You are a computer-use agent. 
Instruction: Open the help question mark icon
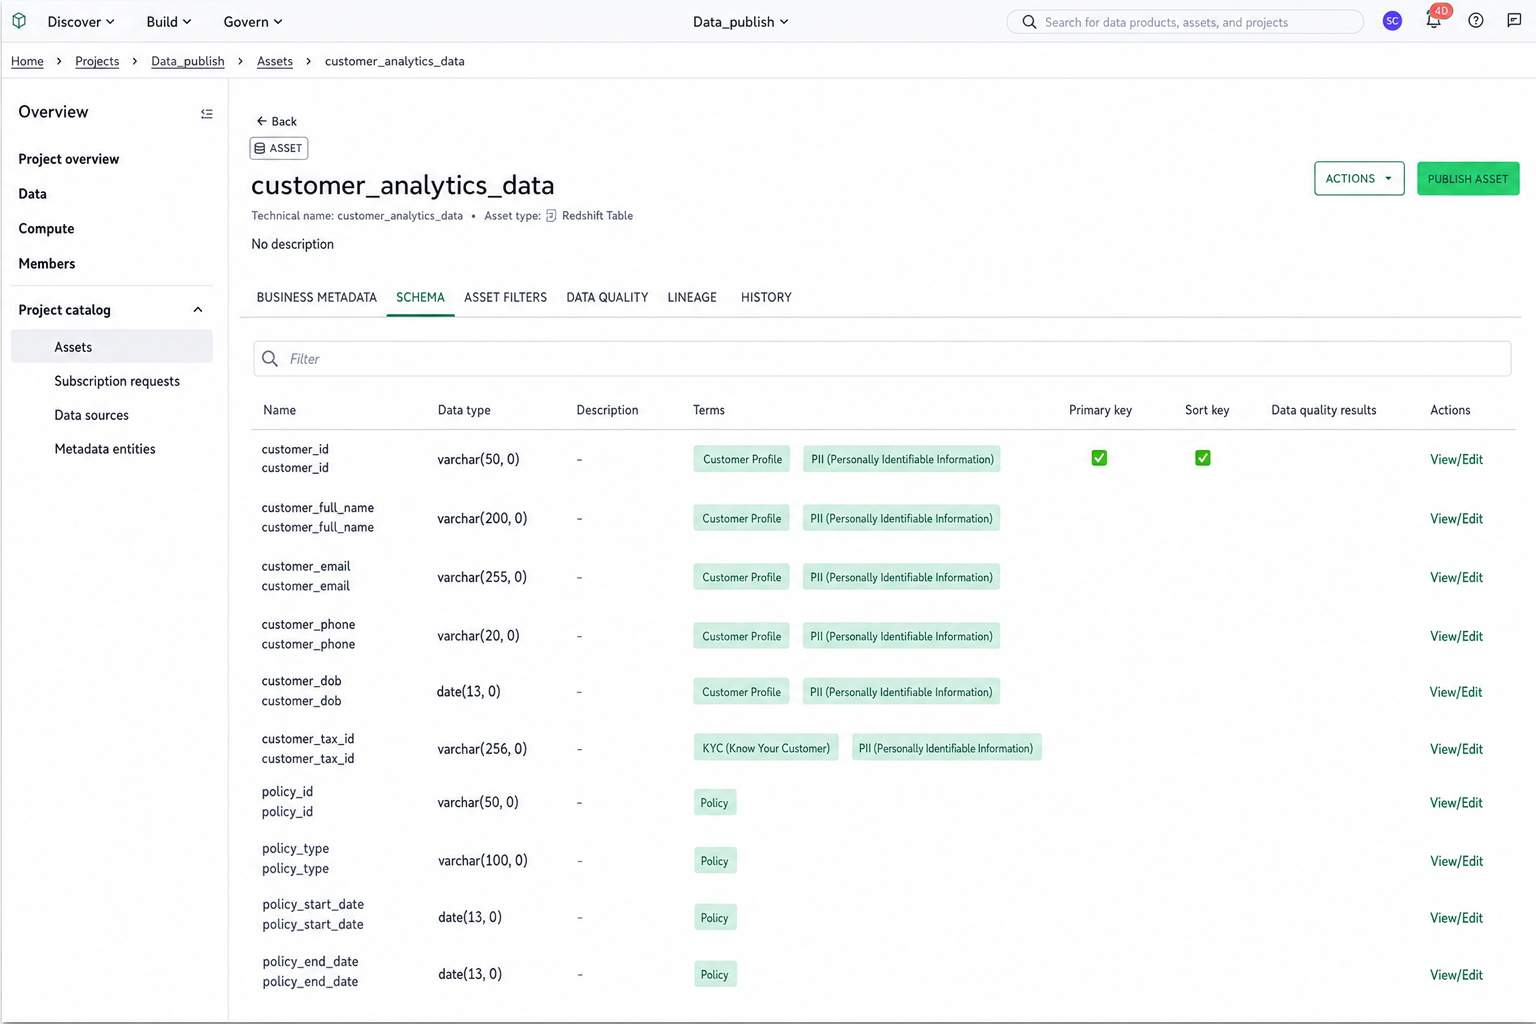click(1476, 21)
